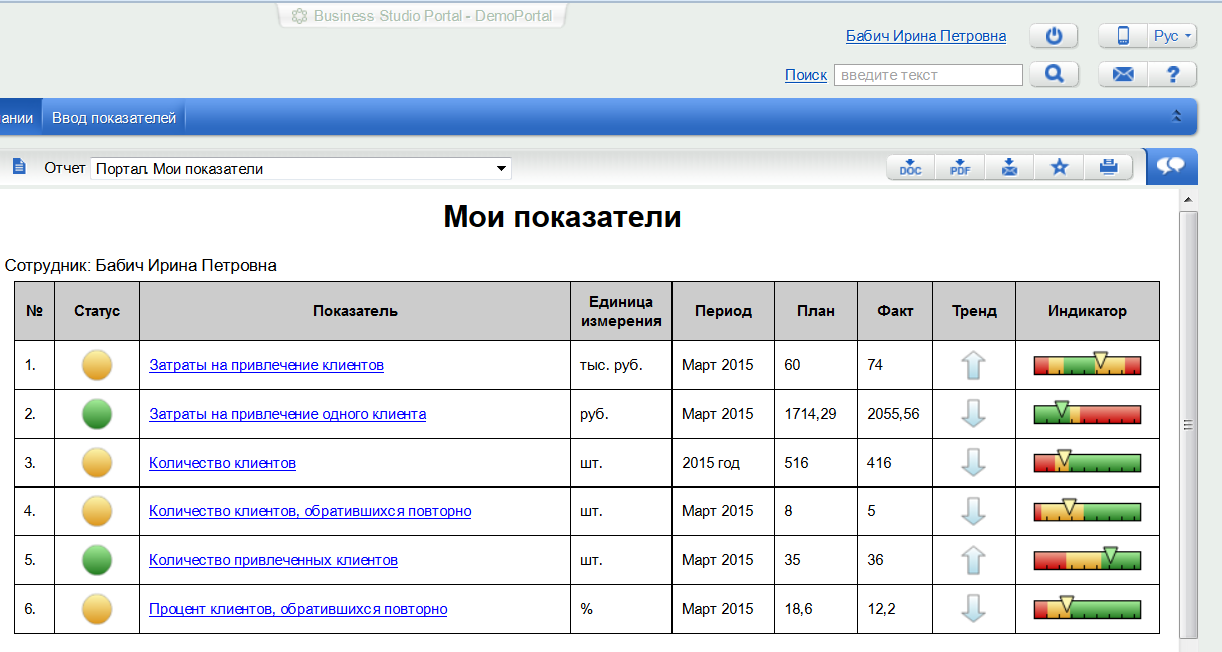Collapse the blue navigation menu bar

coord(1177,117)
